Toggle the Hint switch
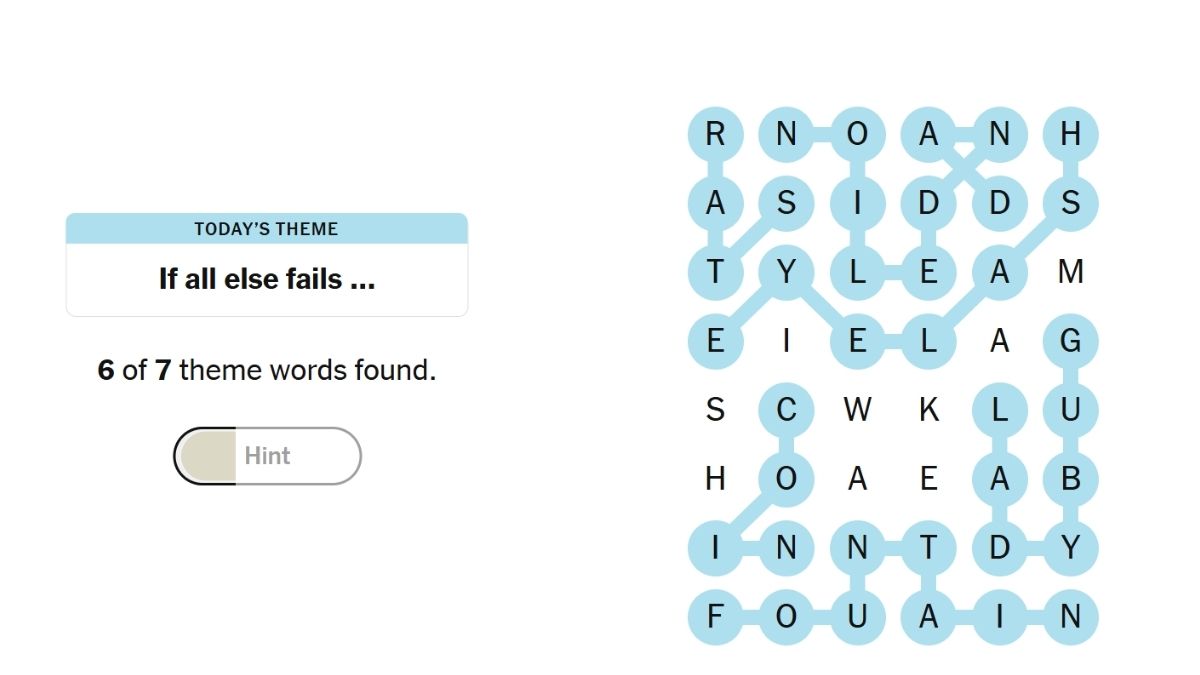1200x675 pixels. [266, 455]
